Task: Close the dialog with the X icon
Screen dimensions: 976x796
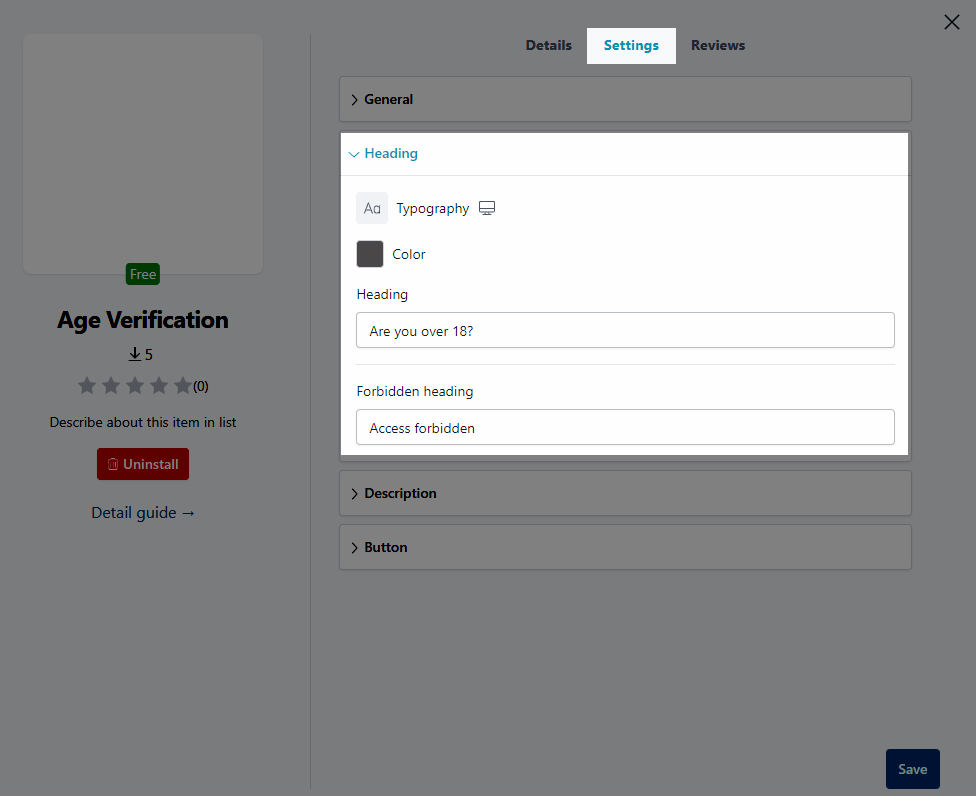Action: tap(951, 22)
